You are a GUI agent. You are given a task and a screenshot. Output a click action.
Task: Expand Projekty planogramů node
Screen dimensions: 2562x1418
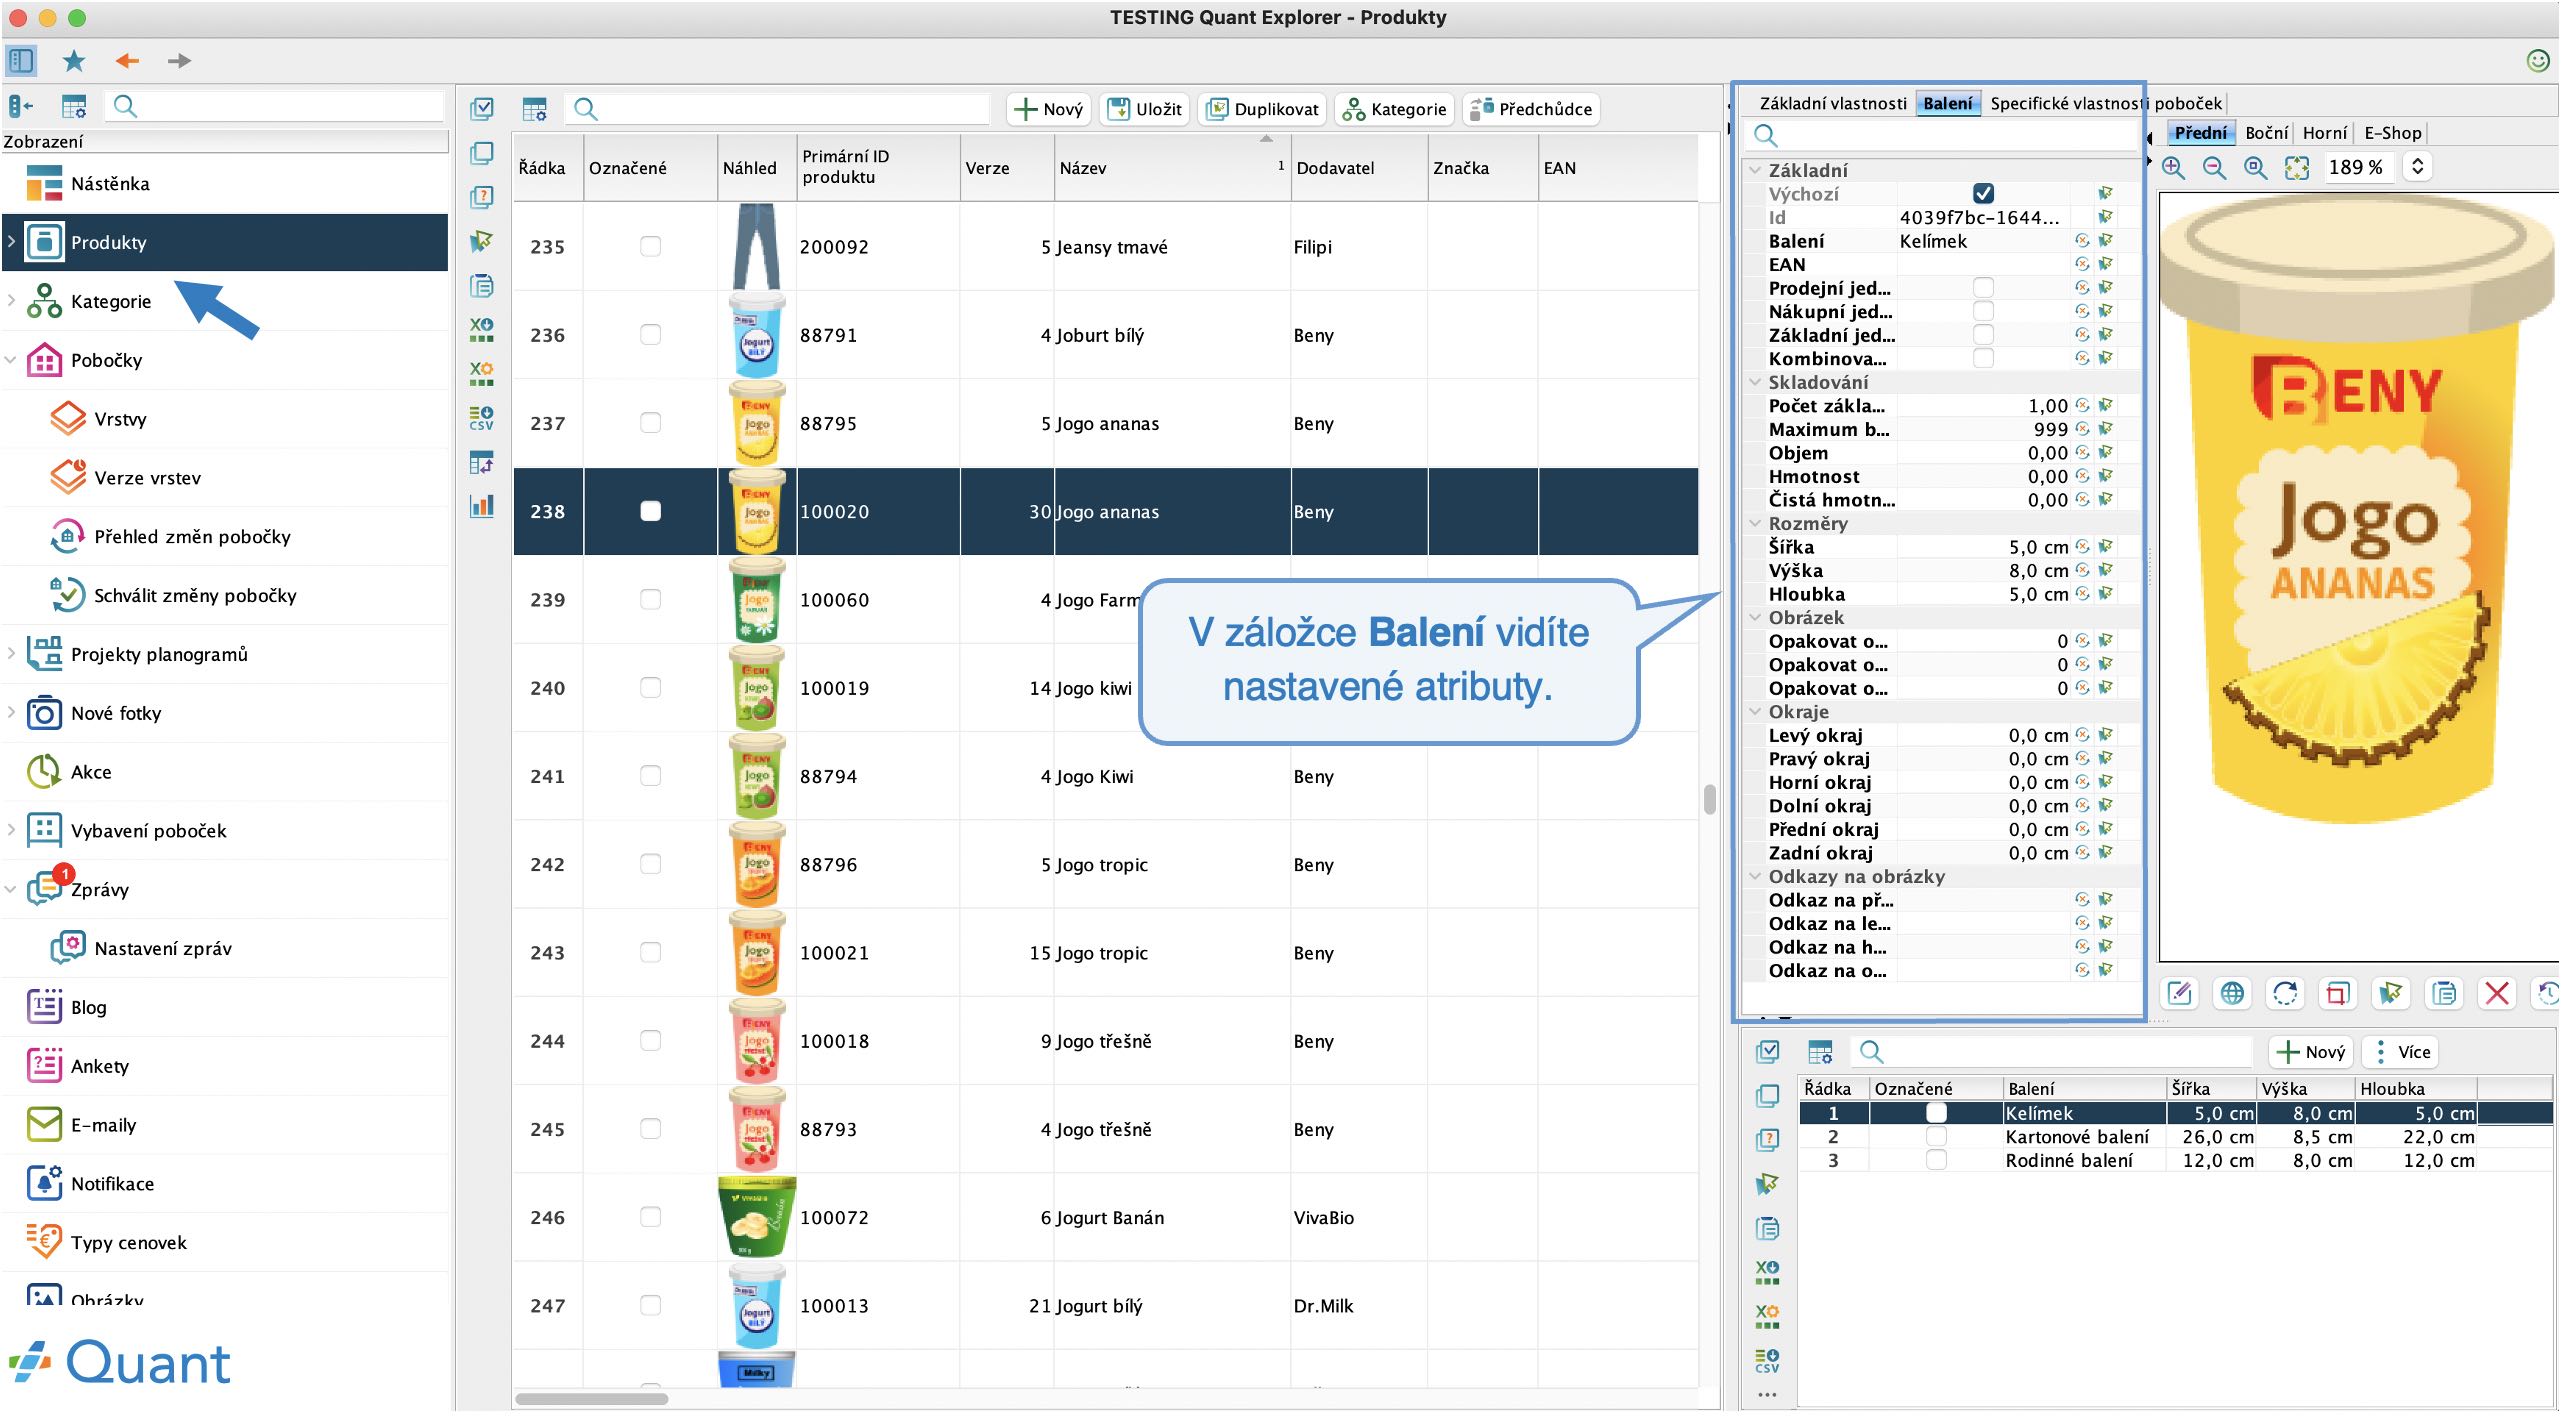click(x=11, y=654)
